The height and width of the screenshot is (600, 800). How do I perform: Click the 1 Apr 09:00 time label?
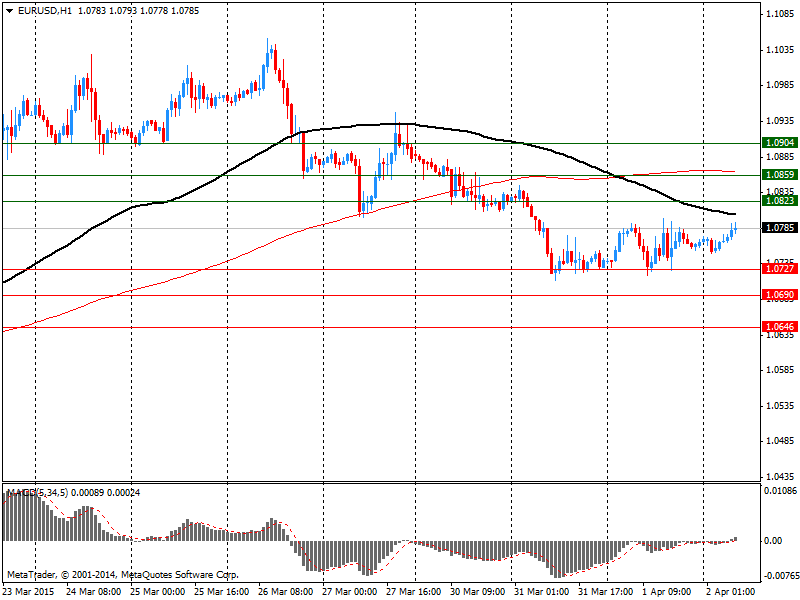667,592
